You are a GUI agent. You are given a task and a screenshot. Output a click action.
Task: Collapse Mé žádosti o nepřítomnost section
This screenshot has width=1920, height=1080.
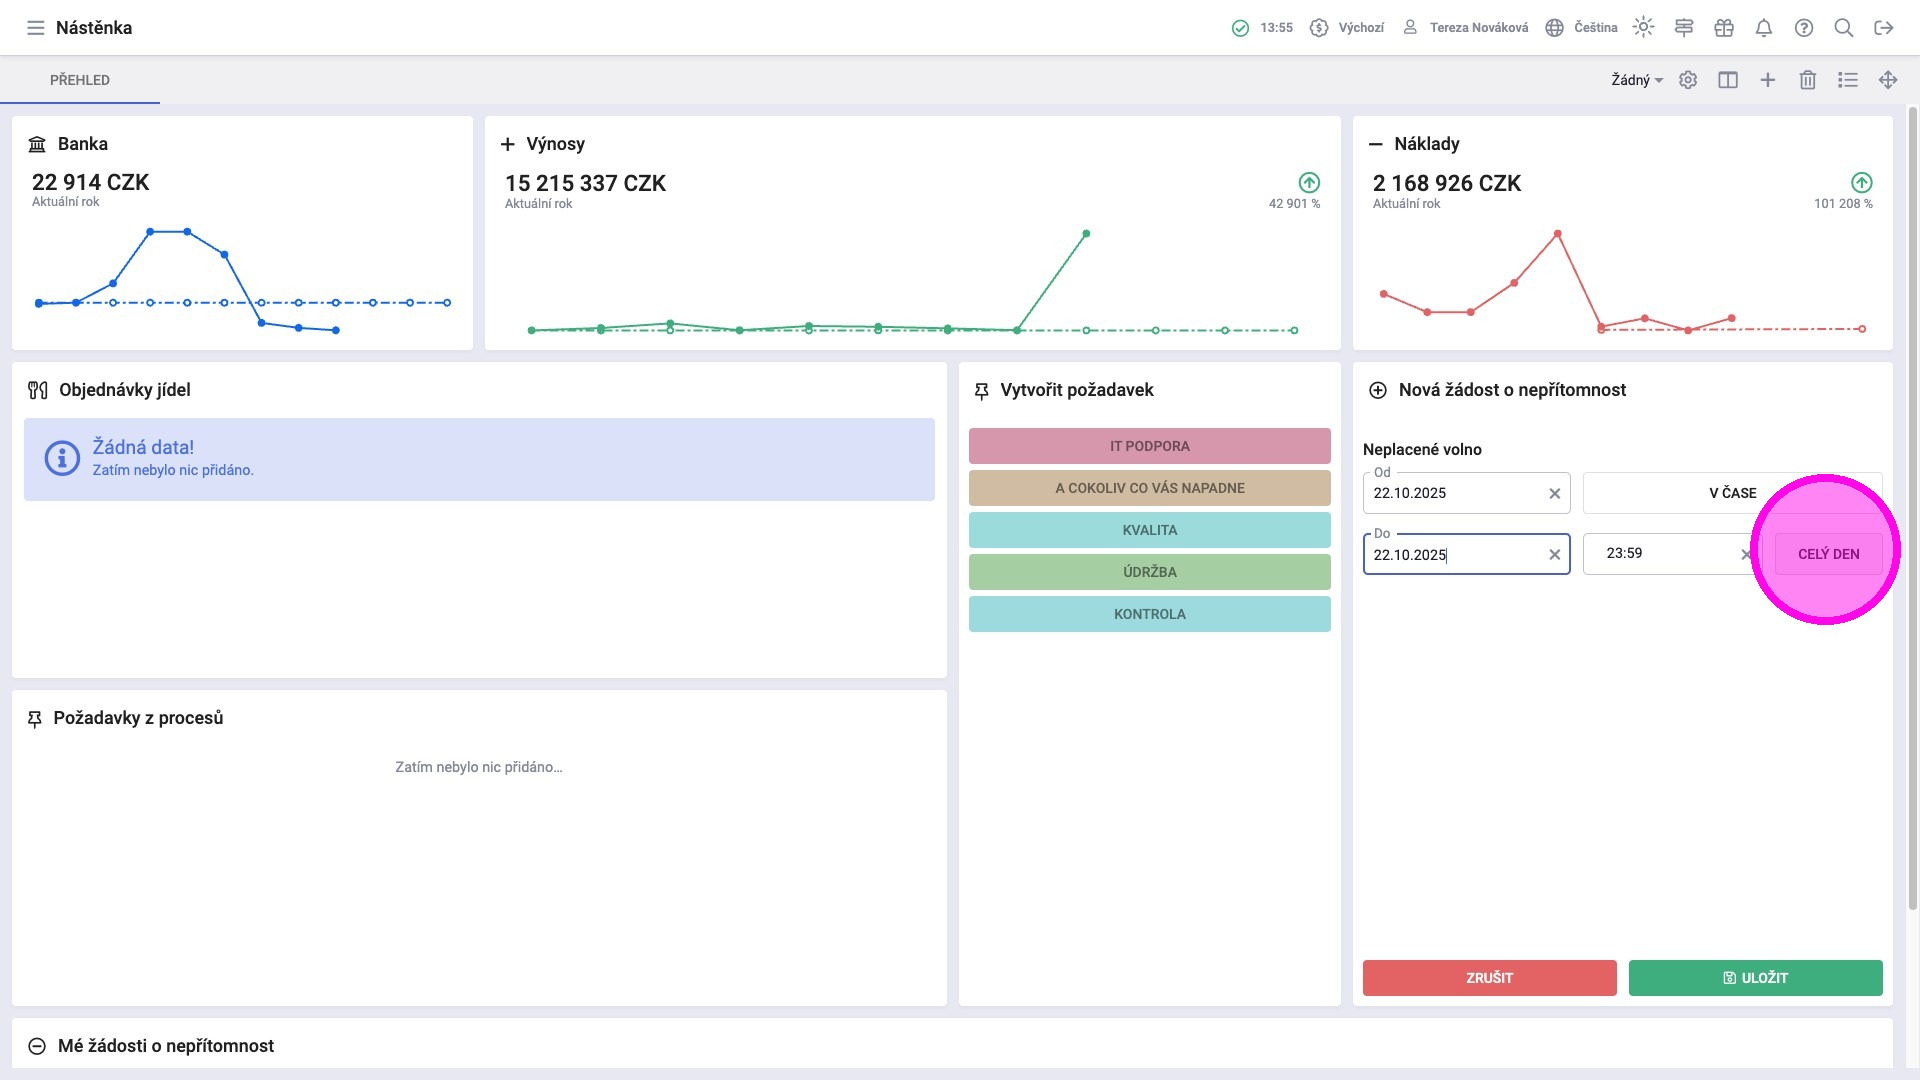point(37,1046)
